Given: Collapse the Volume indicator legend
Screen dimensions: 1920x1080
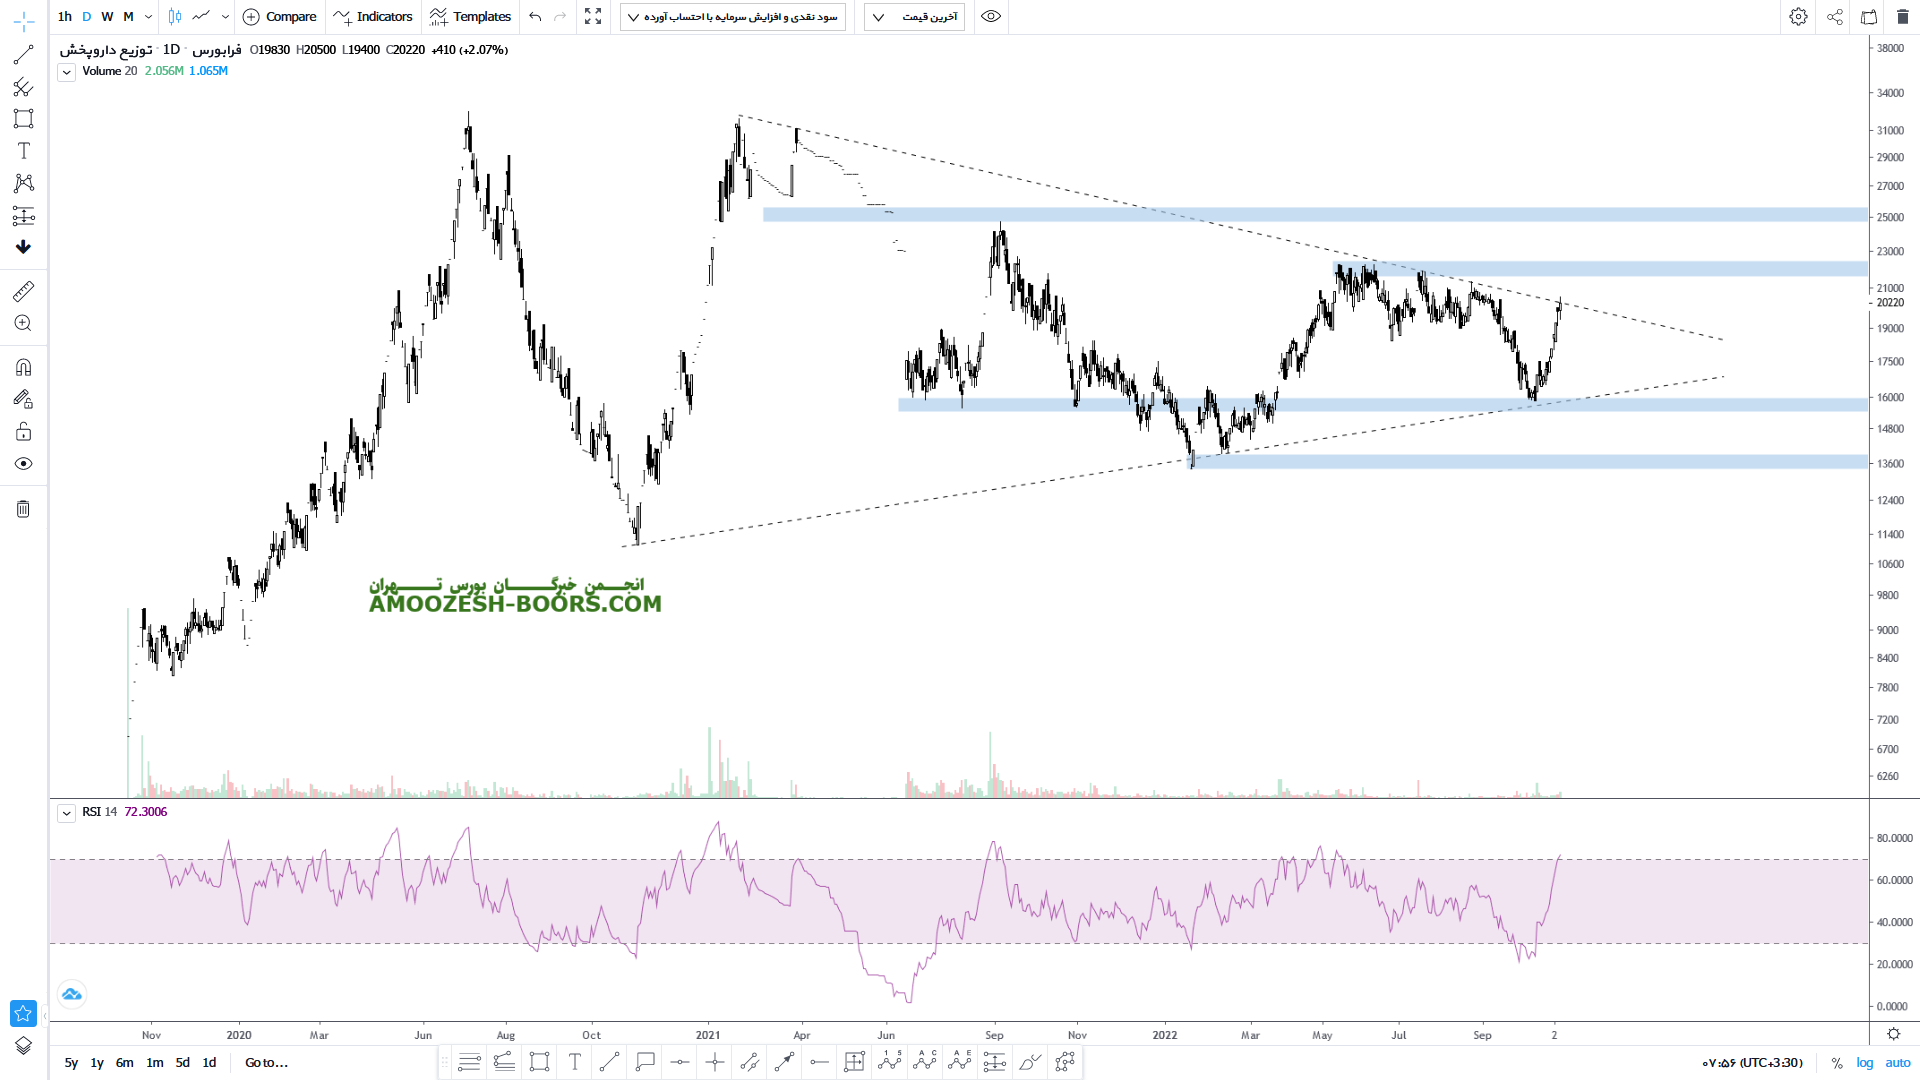Looking at the screenshot, I should [x=66, y=72].
